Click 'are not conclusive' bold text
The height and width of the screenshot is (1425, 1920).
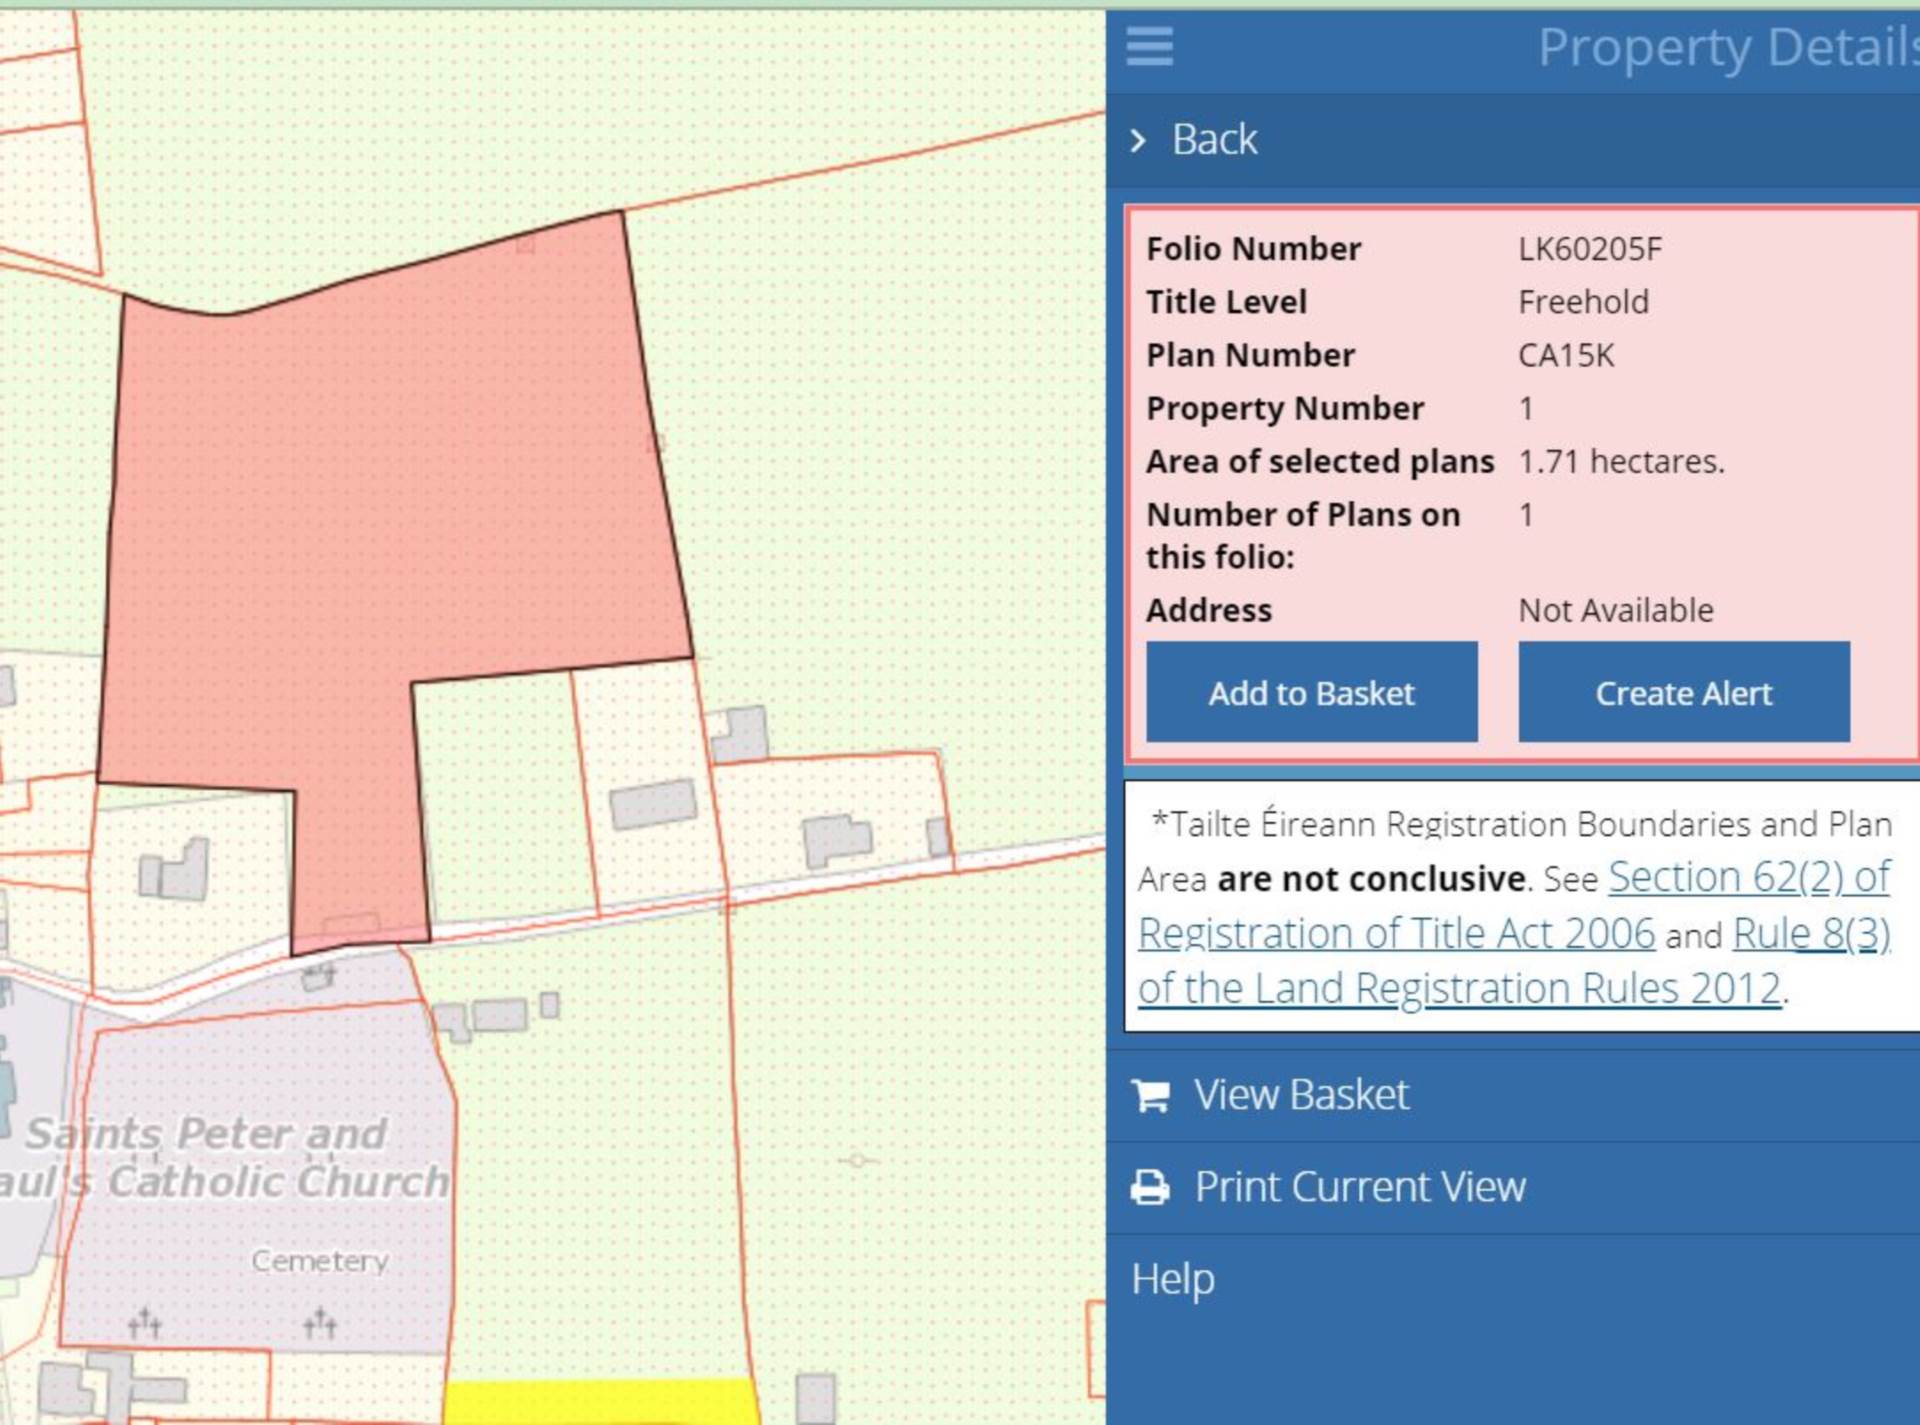tap(1371, 879)
